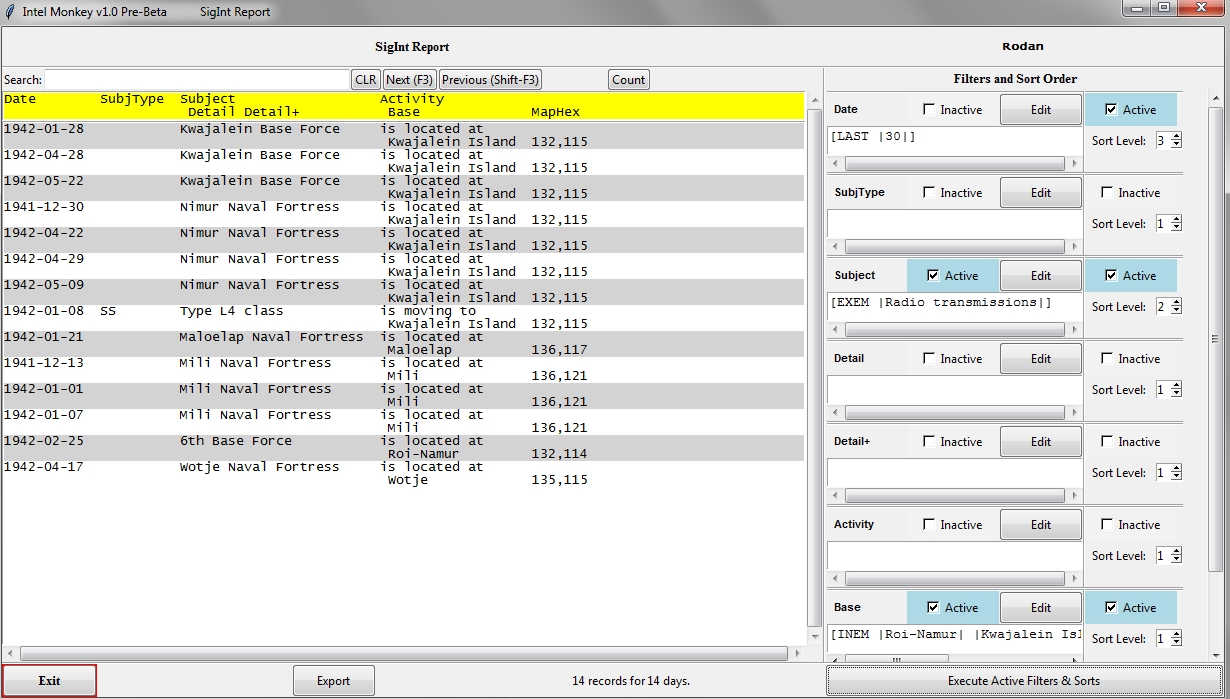The width and height of the screenshot is (1230, 699).
Task: Enable the Detail filter checkbox
Action: click(930, 359)
